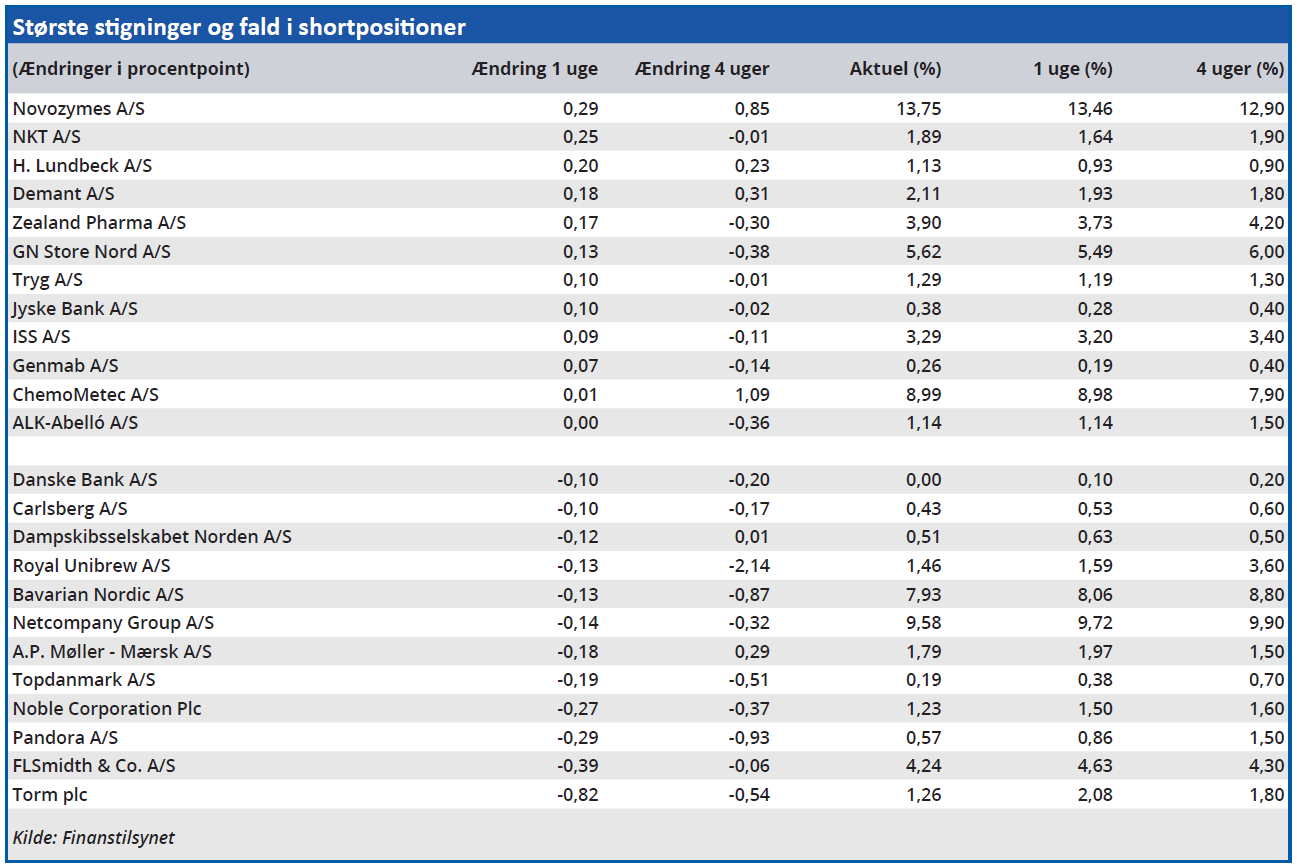This screenshot has height=867, width=1297.
Task: Click the ChemoMetec A/S company name
Action: (85, 394)
